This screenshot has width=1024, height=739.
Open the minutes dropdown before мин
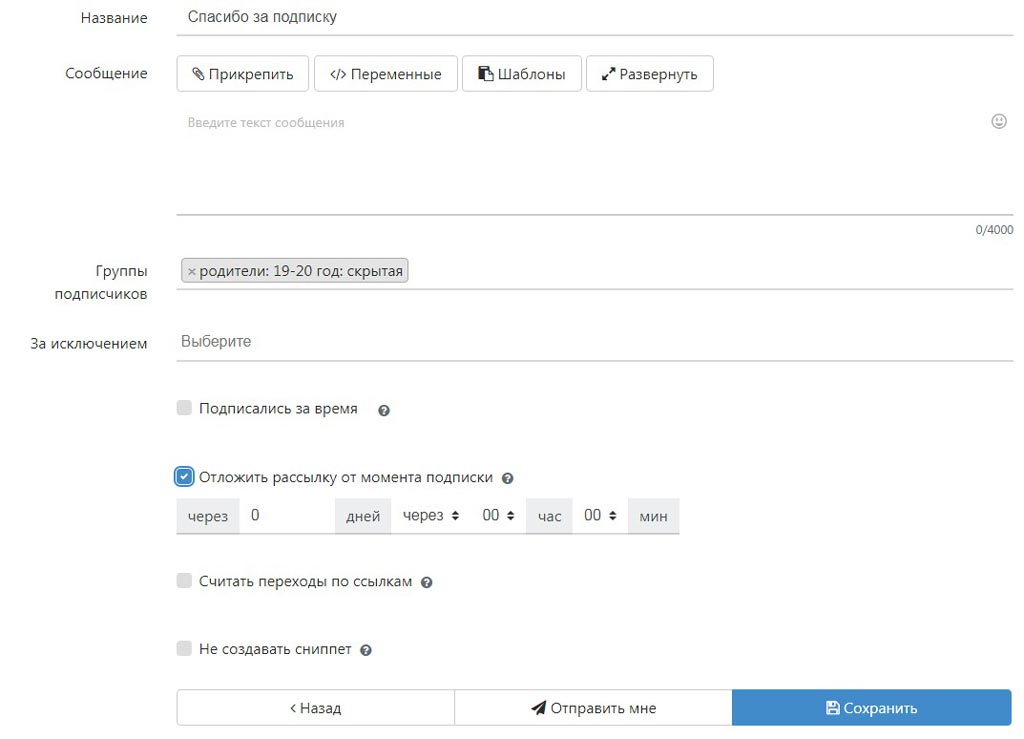(x=599, y=516)
